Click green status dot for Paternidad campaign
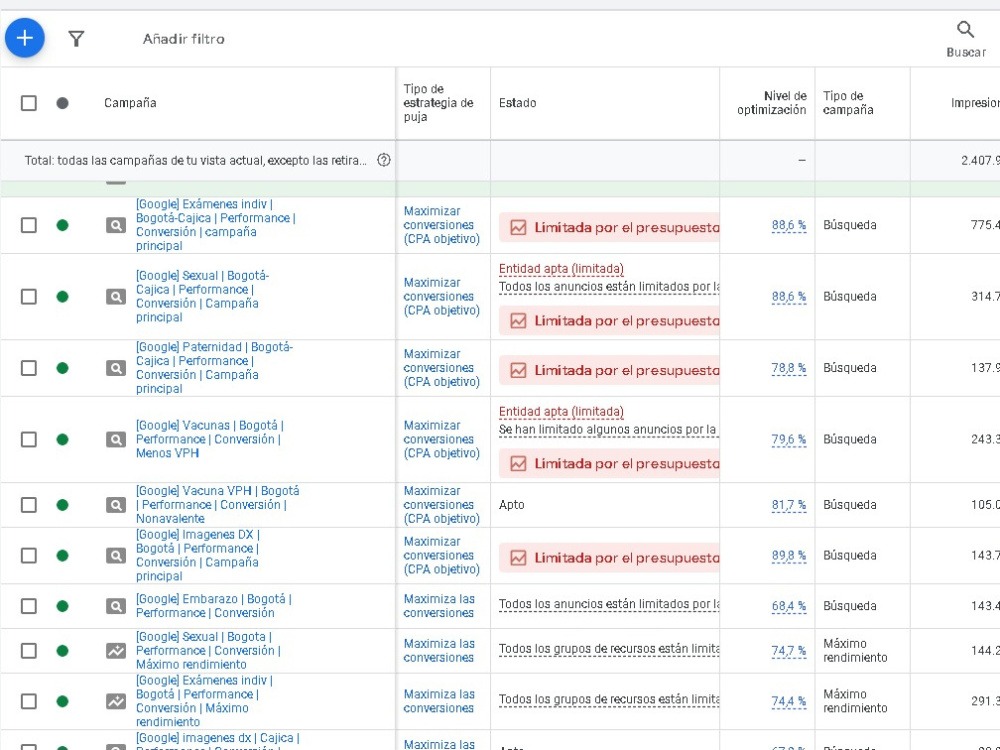1000x750 pixels. coord(62,368)
